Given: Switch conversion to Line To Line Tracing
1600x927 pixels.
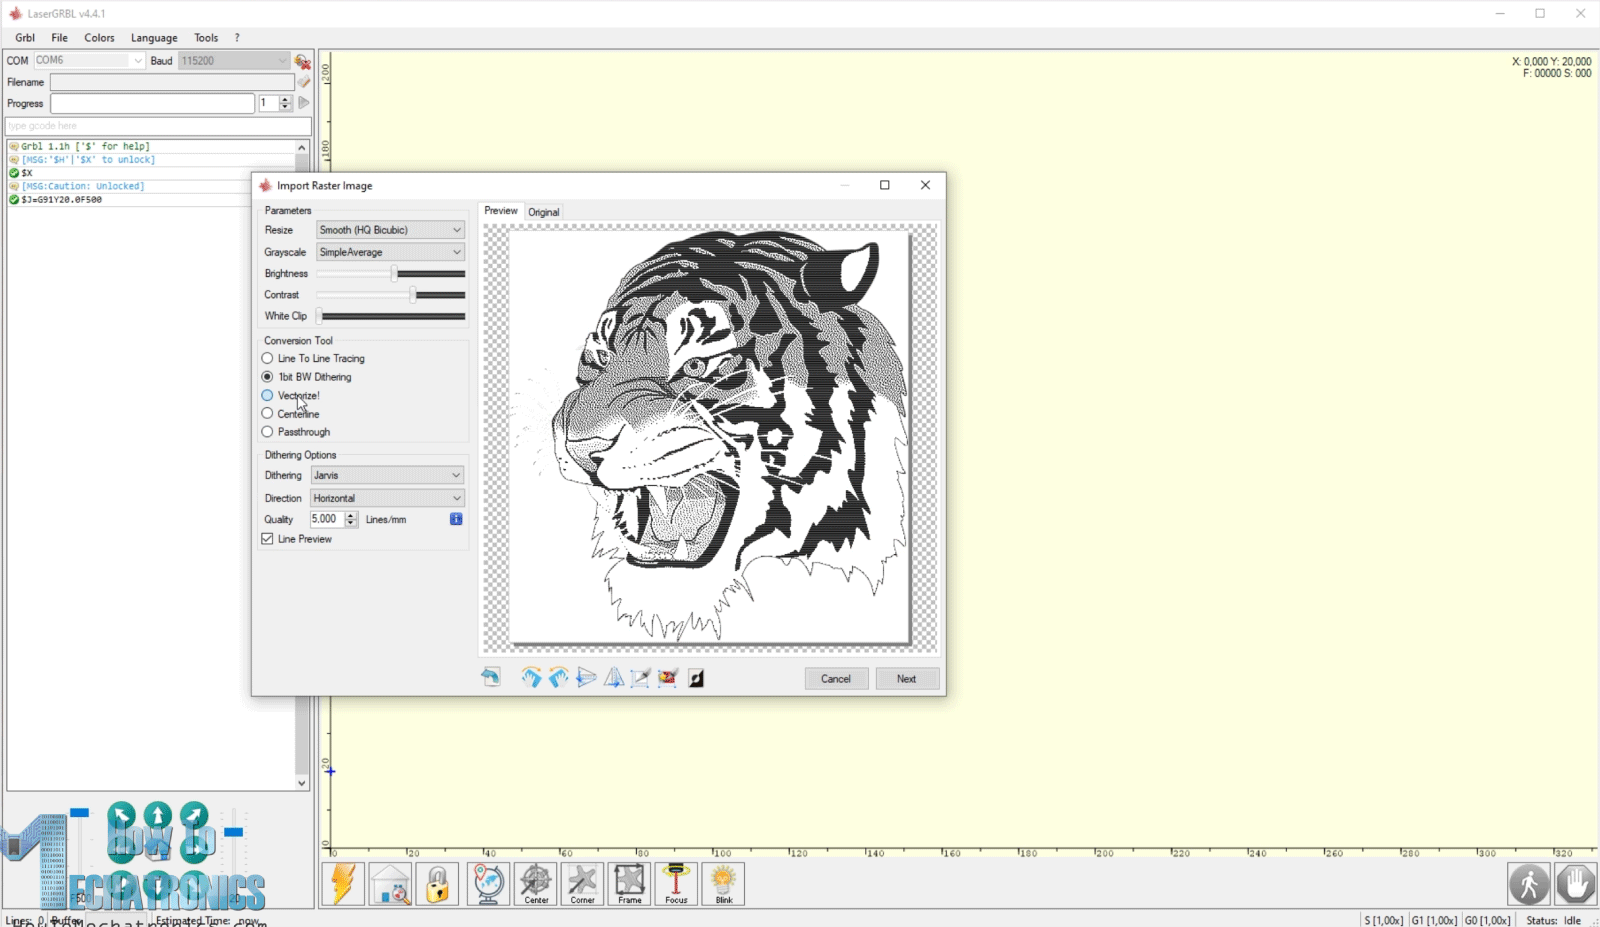Looking at the screenshot, I should point(267,358).
